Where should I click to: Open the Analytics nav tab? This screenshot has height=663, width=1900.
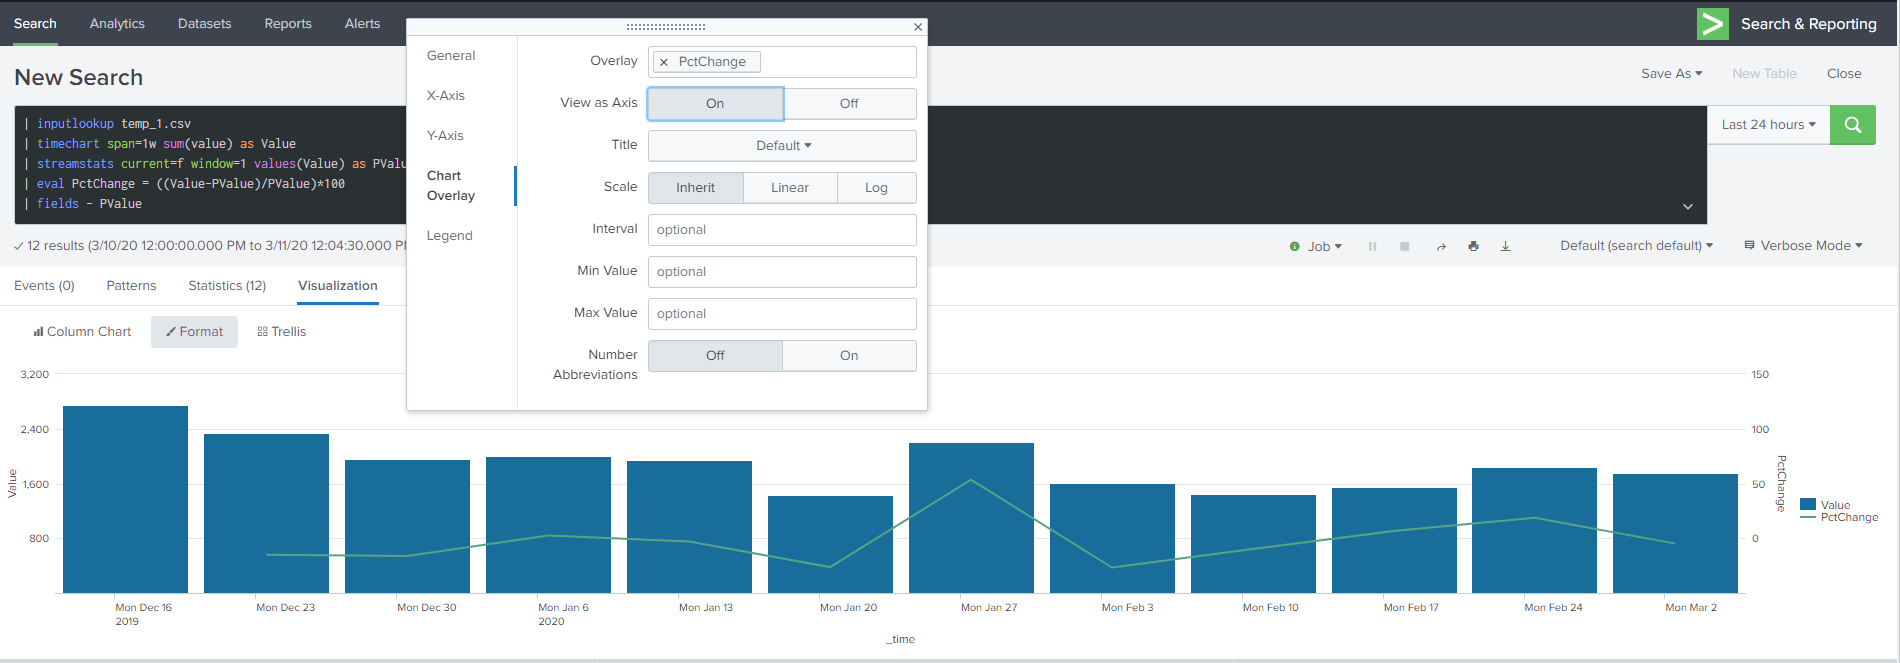click(117, 24)
